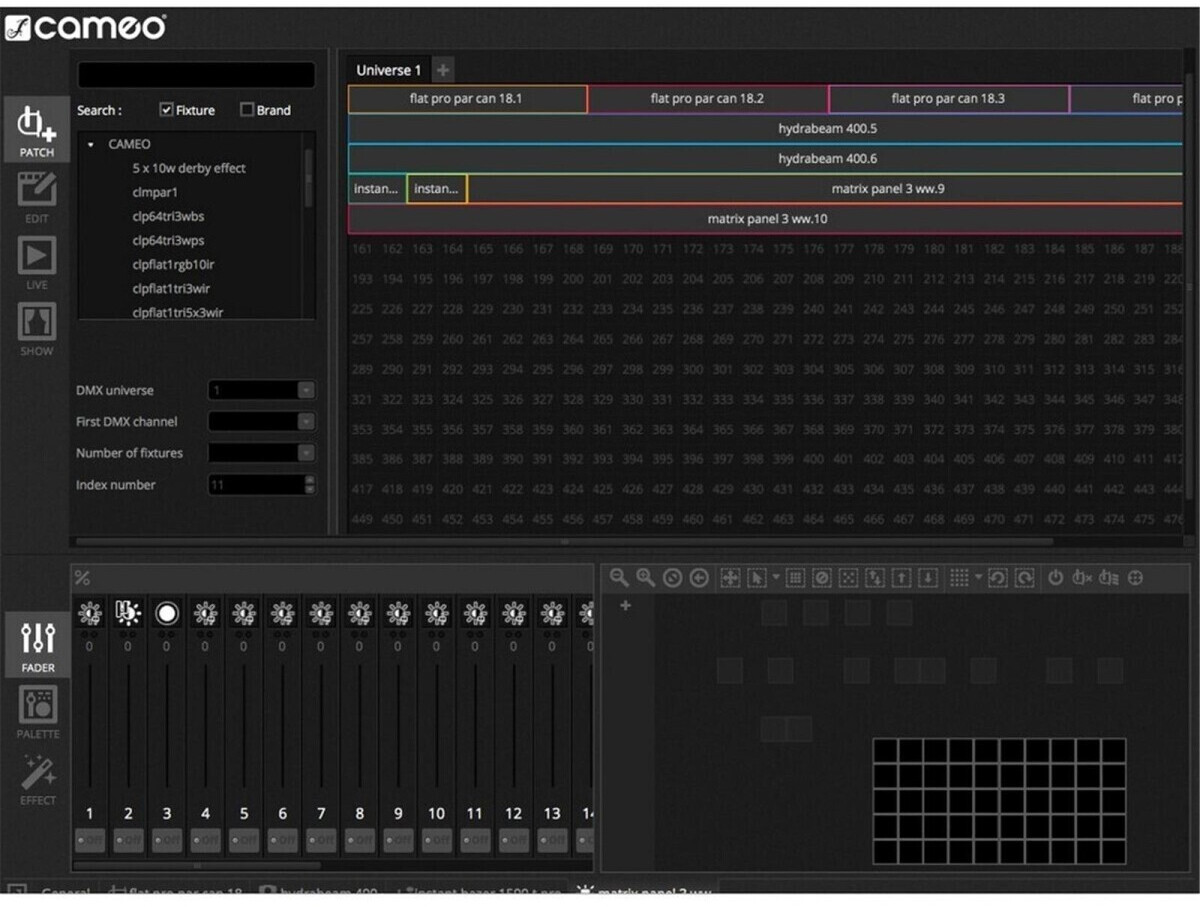The width and height of the screenshot is (1200, 907).
Task: Add a new universe tab with plus
Action: [443, 70]
